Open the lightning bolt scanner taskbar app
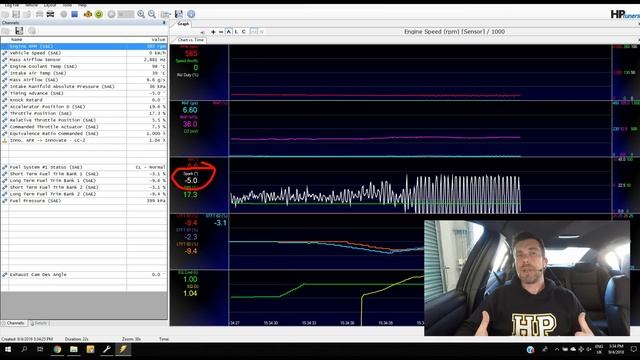This screenshot has width=640, height=360. (x=123, y=349)
